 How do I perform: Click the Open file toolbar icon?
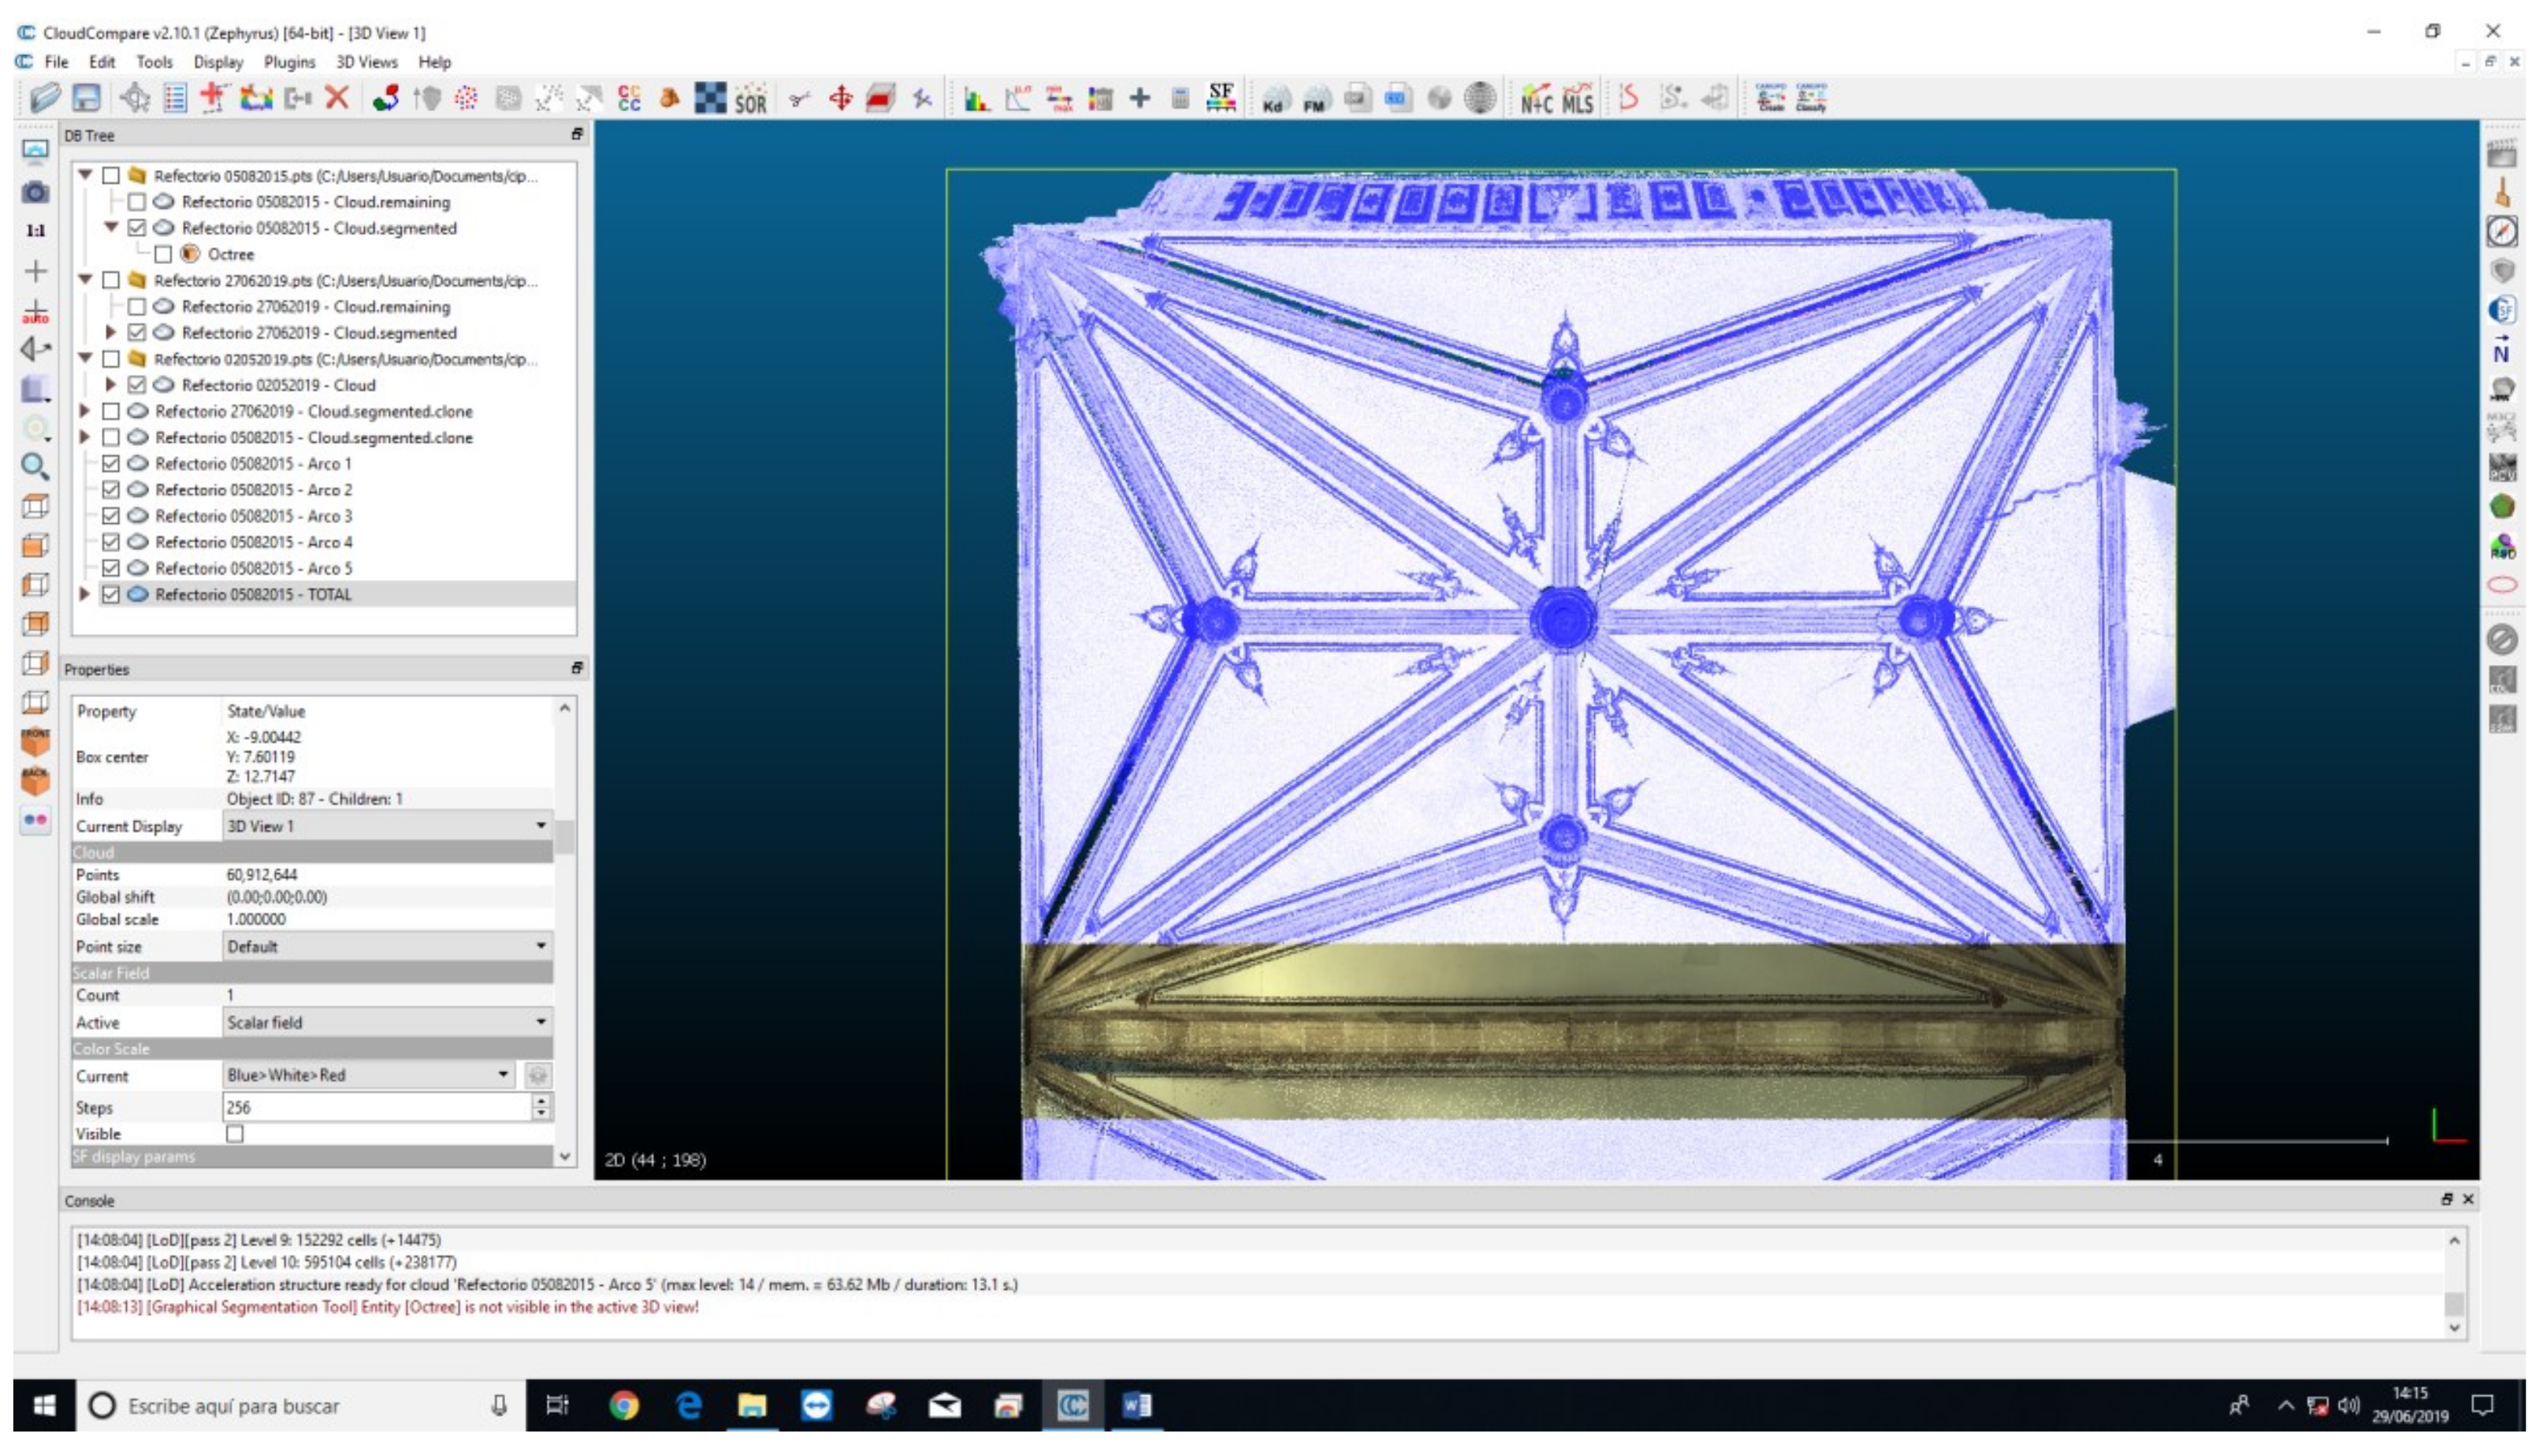coord(45,98)
